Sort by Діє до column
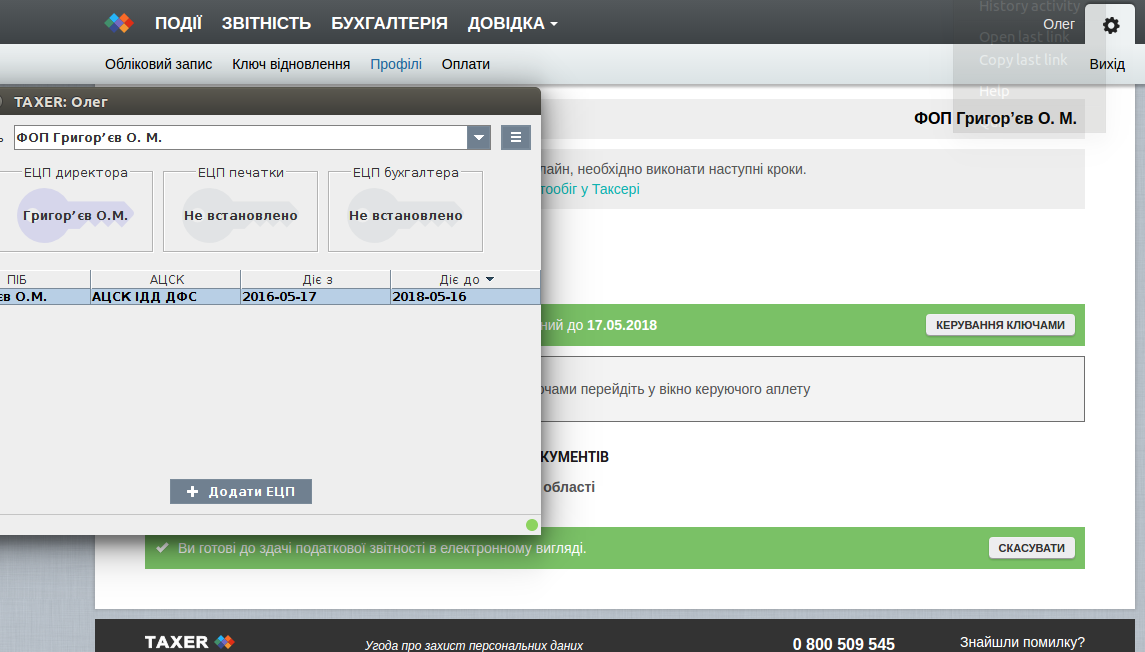This screenshot has width=1145, height=652. pyautogui.click(x=466, y=280)
